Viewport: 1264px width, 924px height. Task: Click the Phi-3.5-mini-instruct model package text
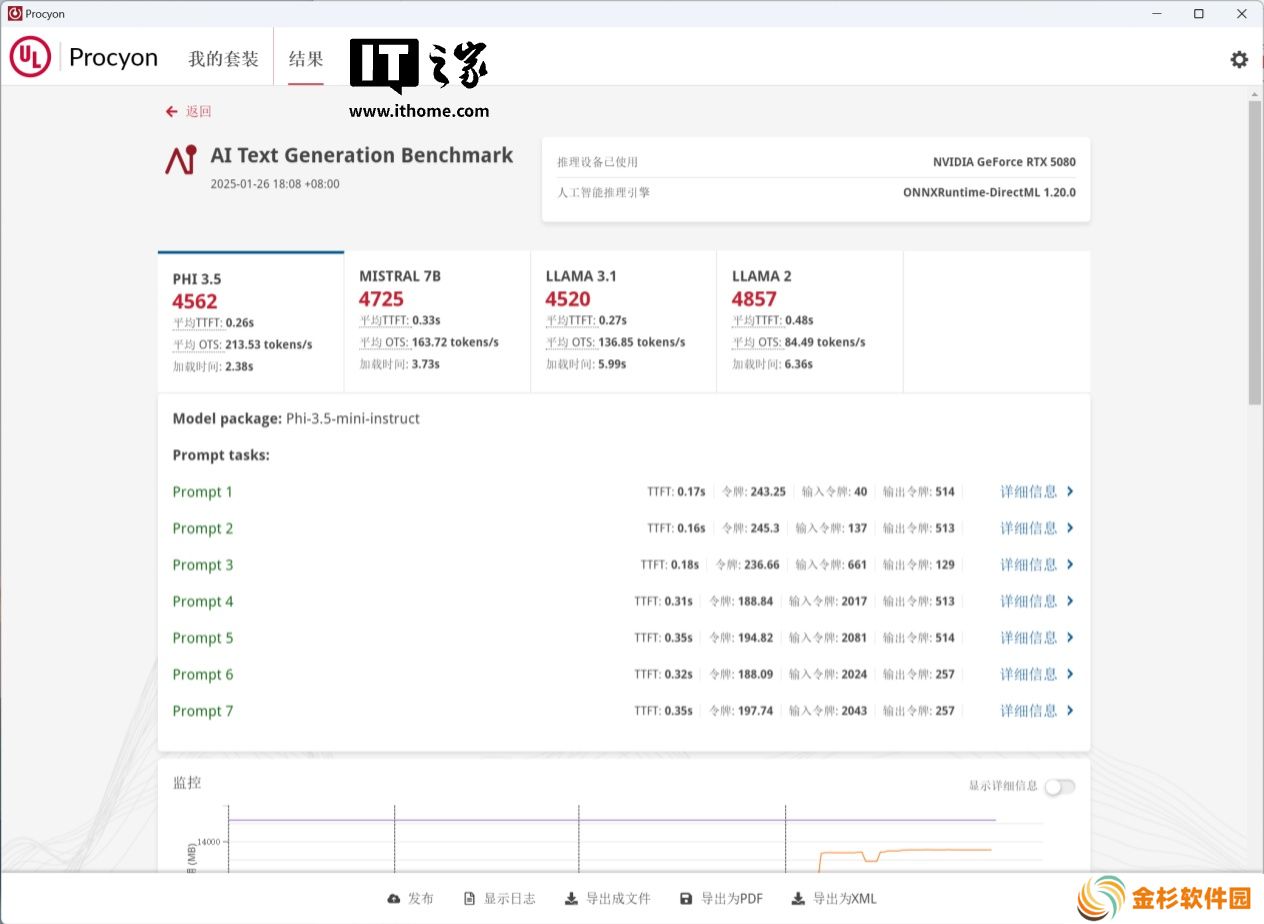pyautogui.click(x=353, y=418)
